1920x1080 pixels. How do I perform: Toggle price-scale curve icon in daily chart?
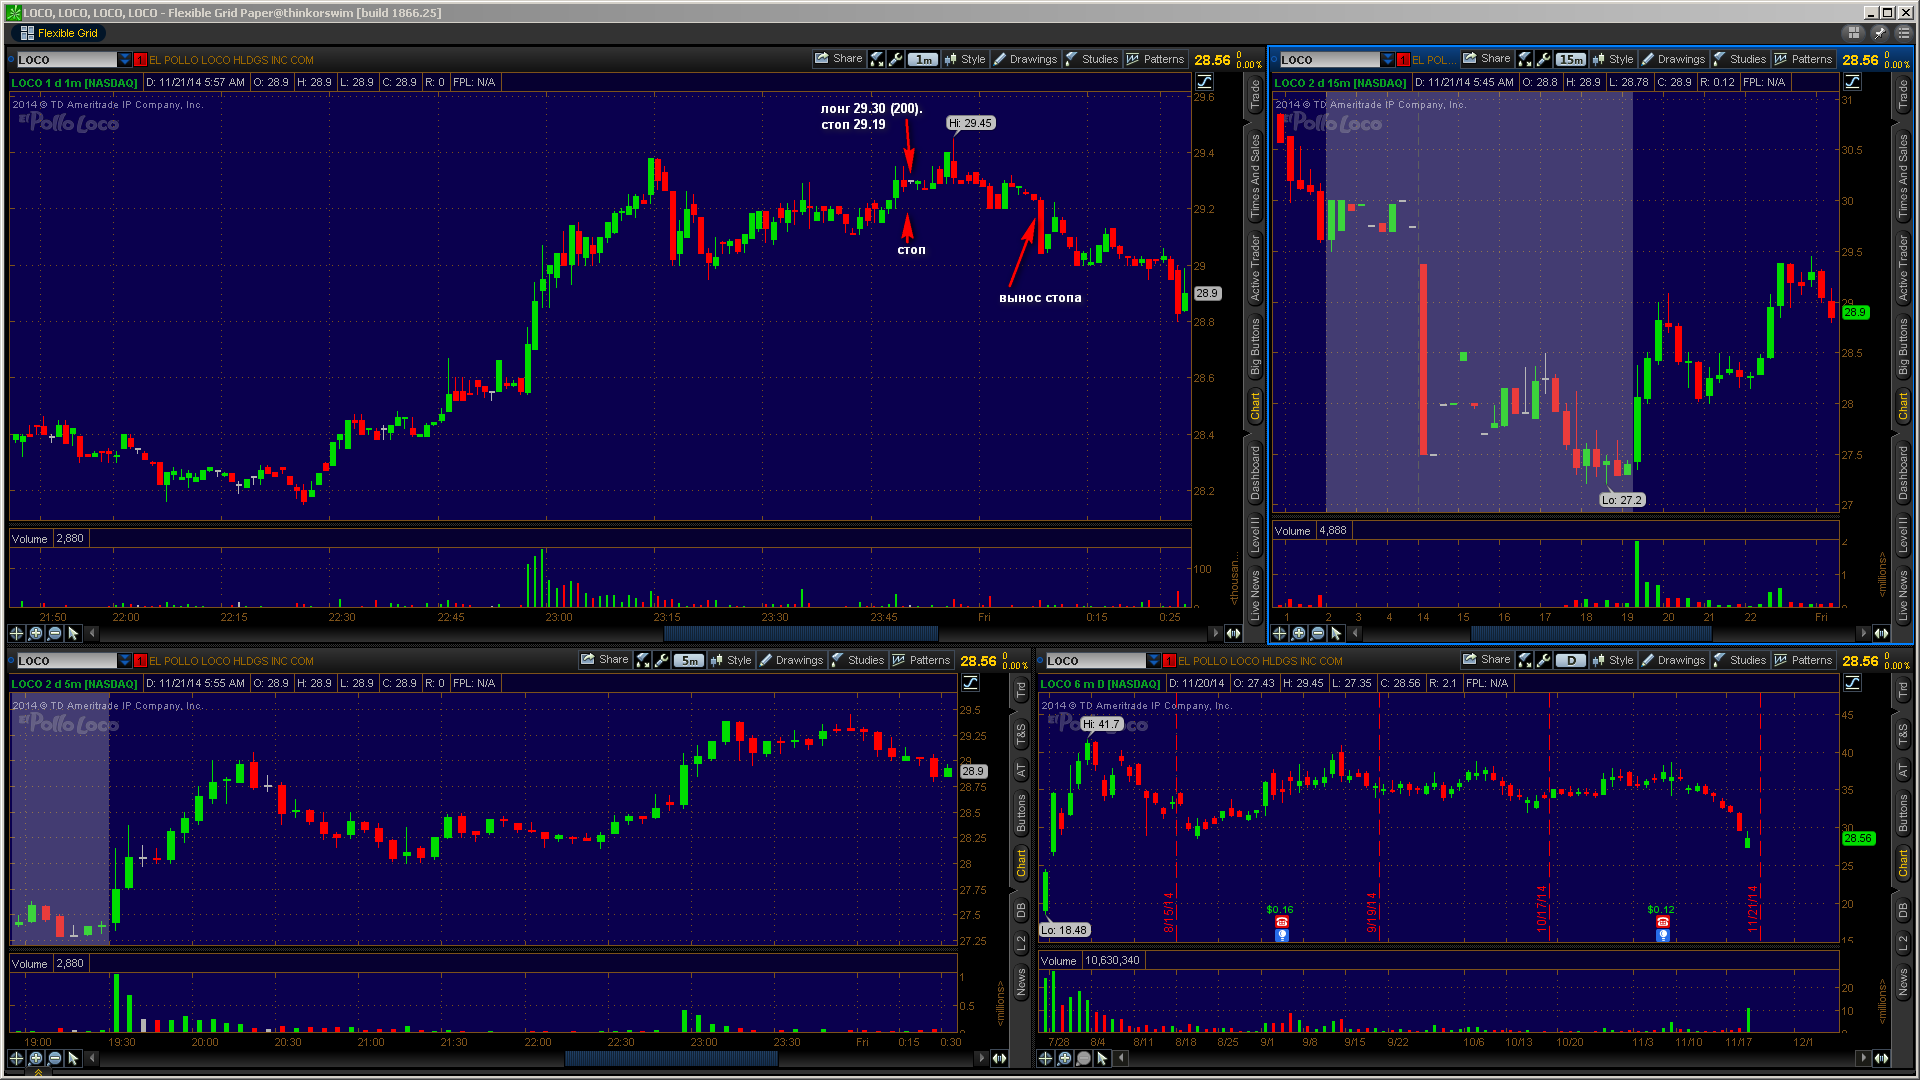(x=1852, y=683)
